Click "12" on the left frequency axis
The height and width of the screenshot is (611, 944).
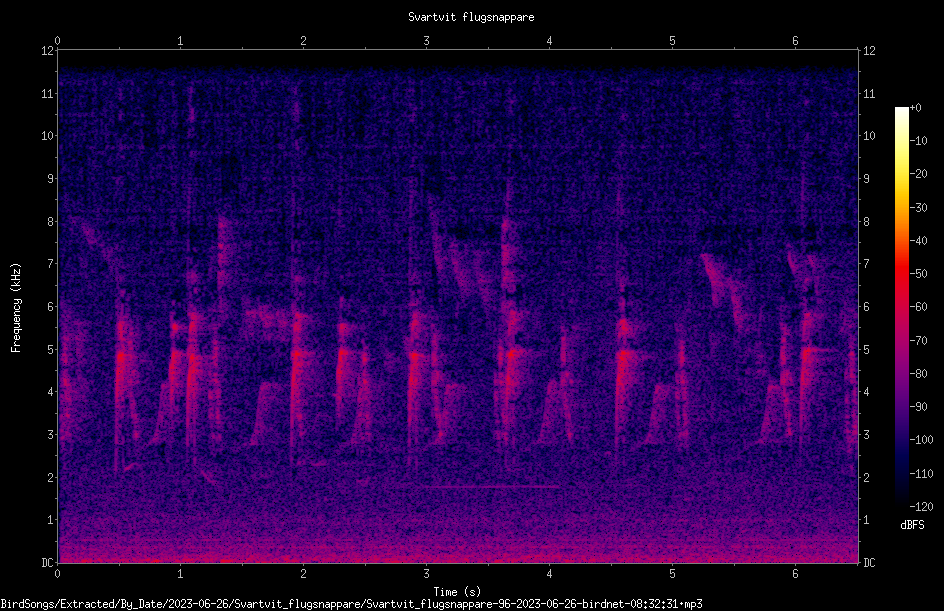click(47, 51)
